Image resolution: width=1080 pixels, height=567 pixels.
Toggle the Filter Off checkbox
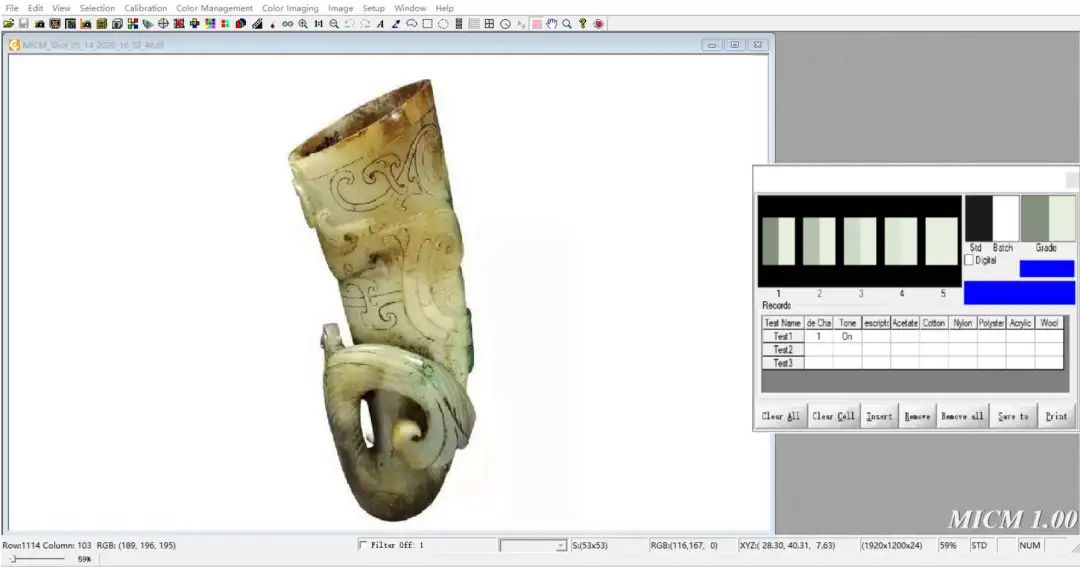tap(363, 545)
